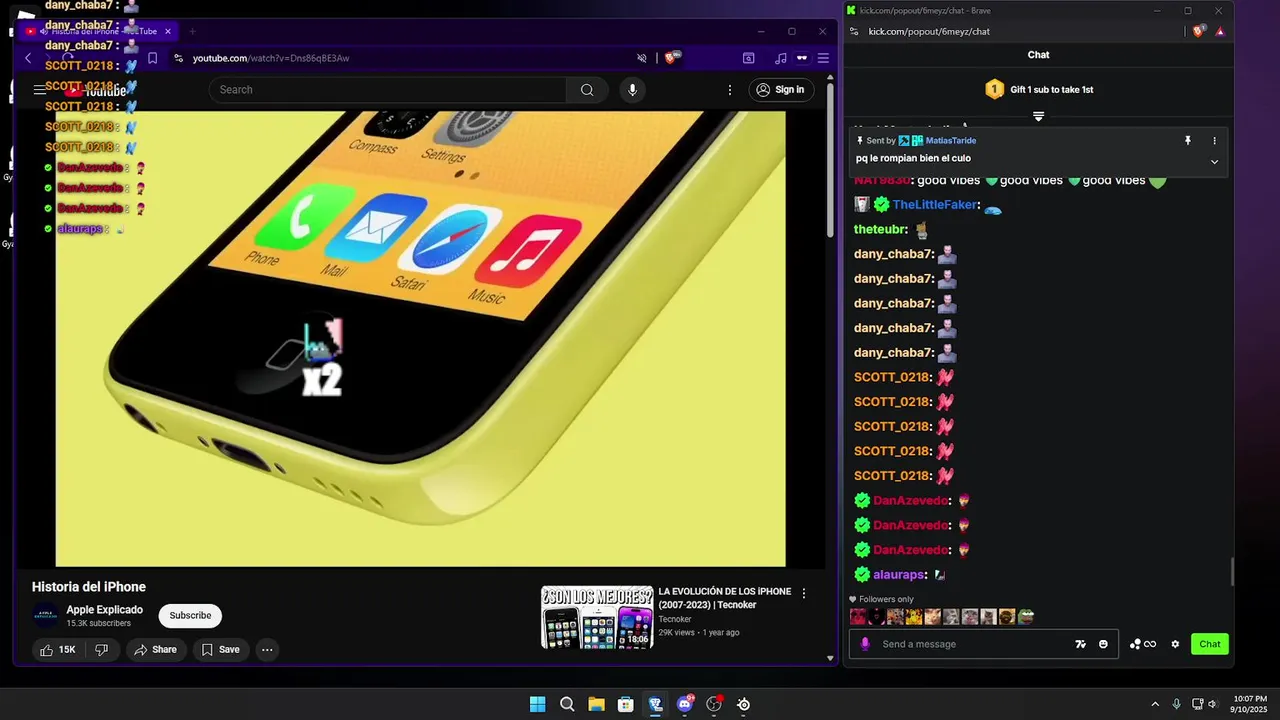This screenshot has width=1280, height=720.
Task: Click the Share button under the video
Action: [x=155, y=650]
